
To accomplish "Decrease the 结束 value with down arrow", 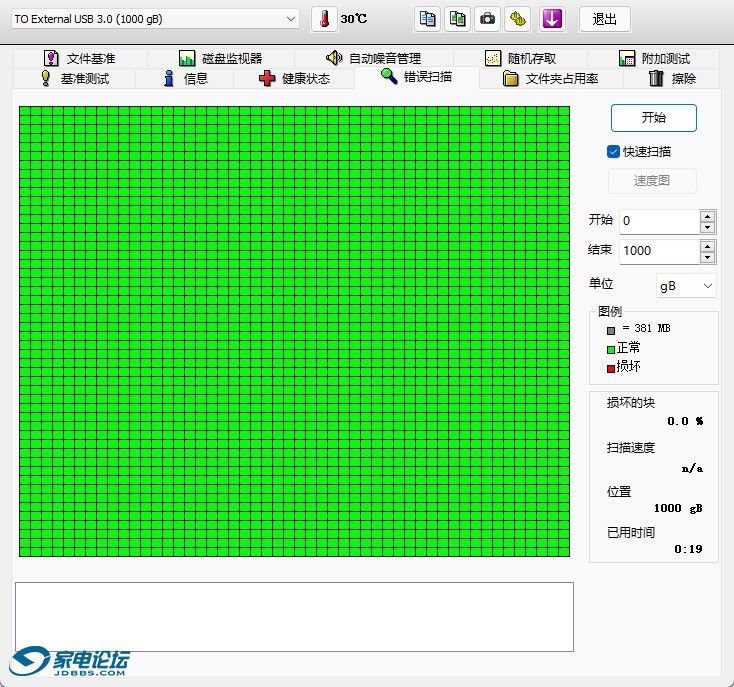I will tap(707, 257).
